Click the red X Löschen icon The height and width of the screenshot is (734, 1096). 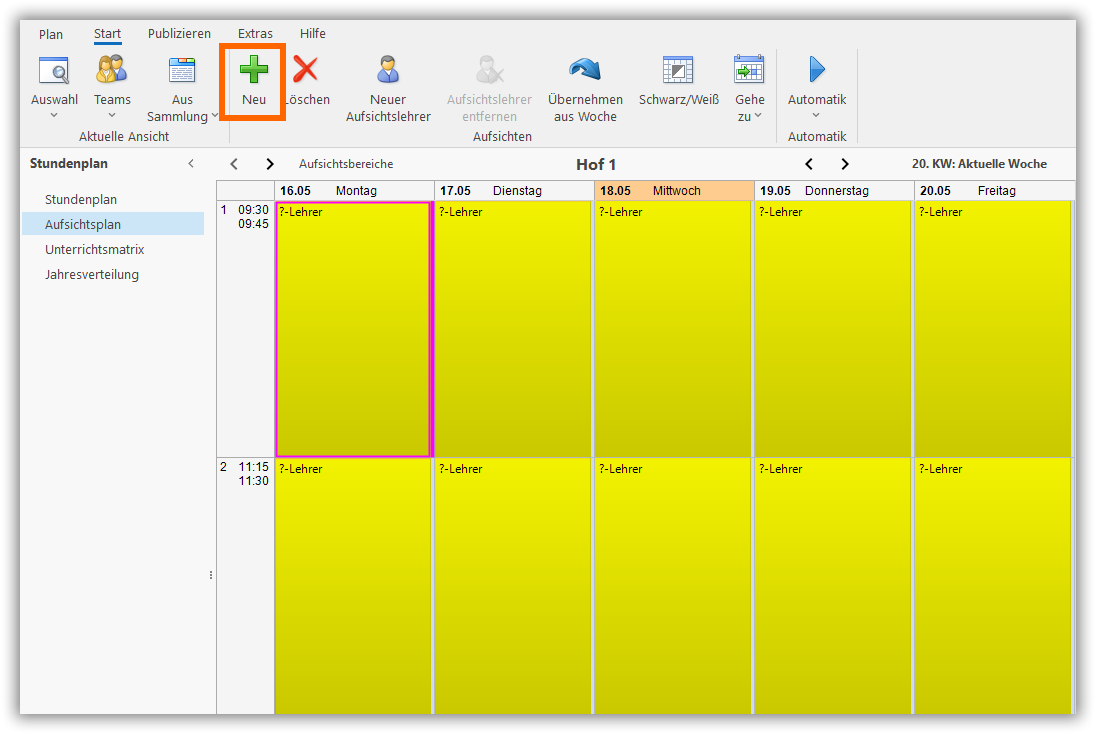pyautogui.click(x=305, y=70)
